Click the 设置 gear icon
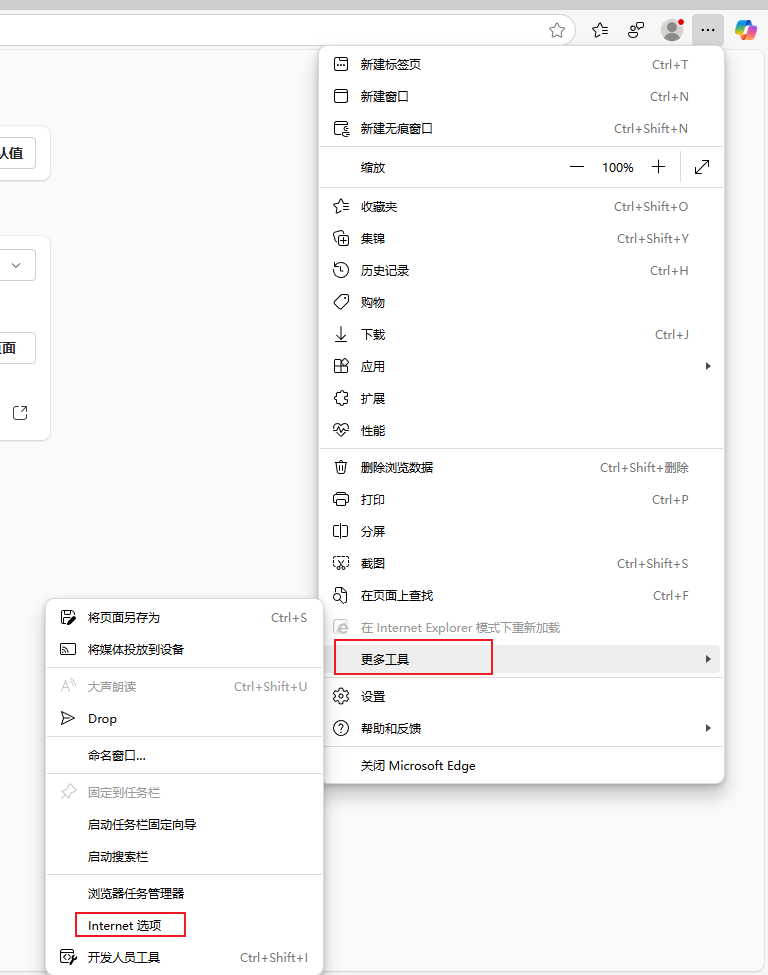The width and height of the screenshot is (768, 975). pyautogui.click(x=341, y=696)
